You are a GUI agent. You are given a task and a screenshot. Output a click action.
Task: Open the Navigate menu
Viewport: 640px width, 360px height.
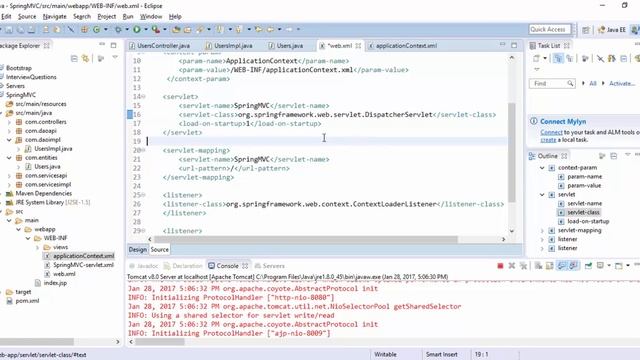click(55, 16)
